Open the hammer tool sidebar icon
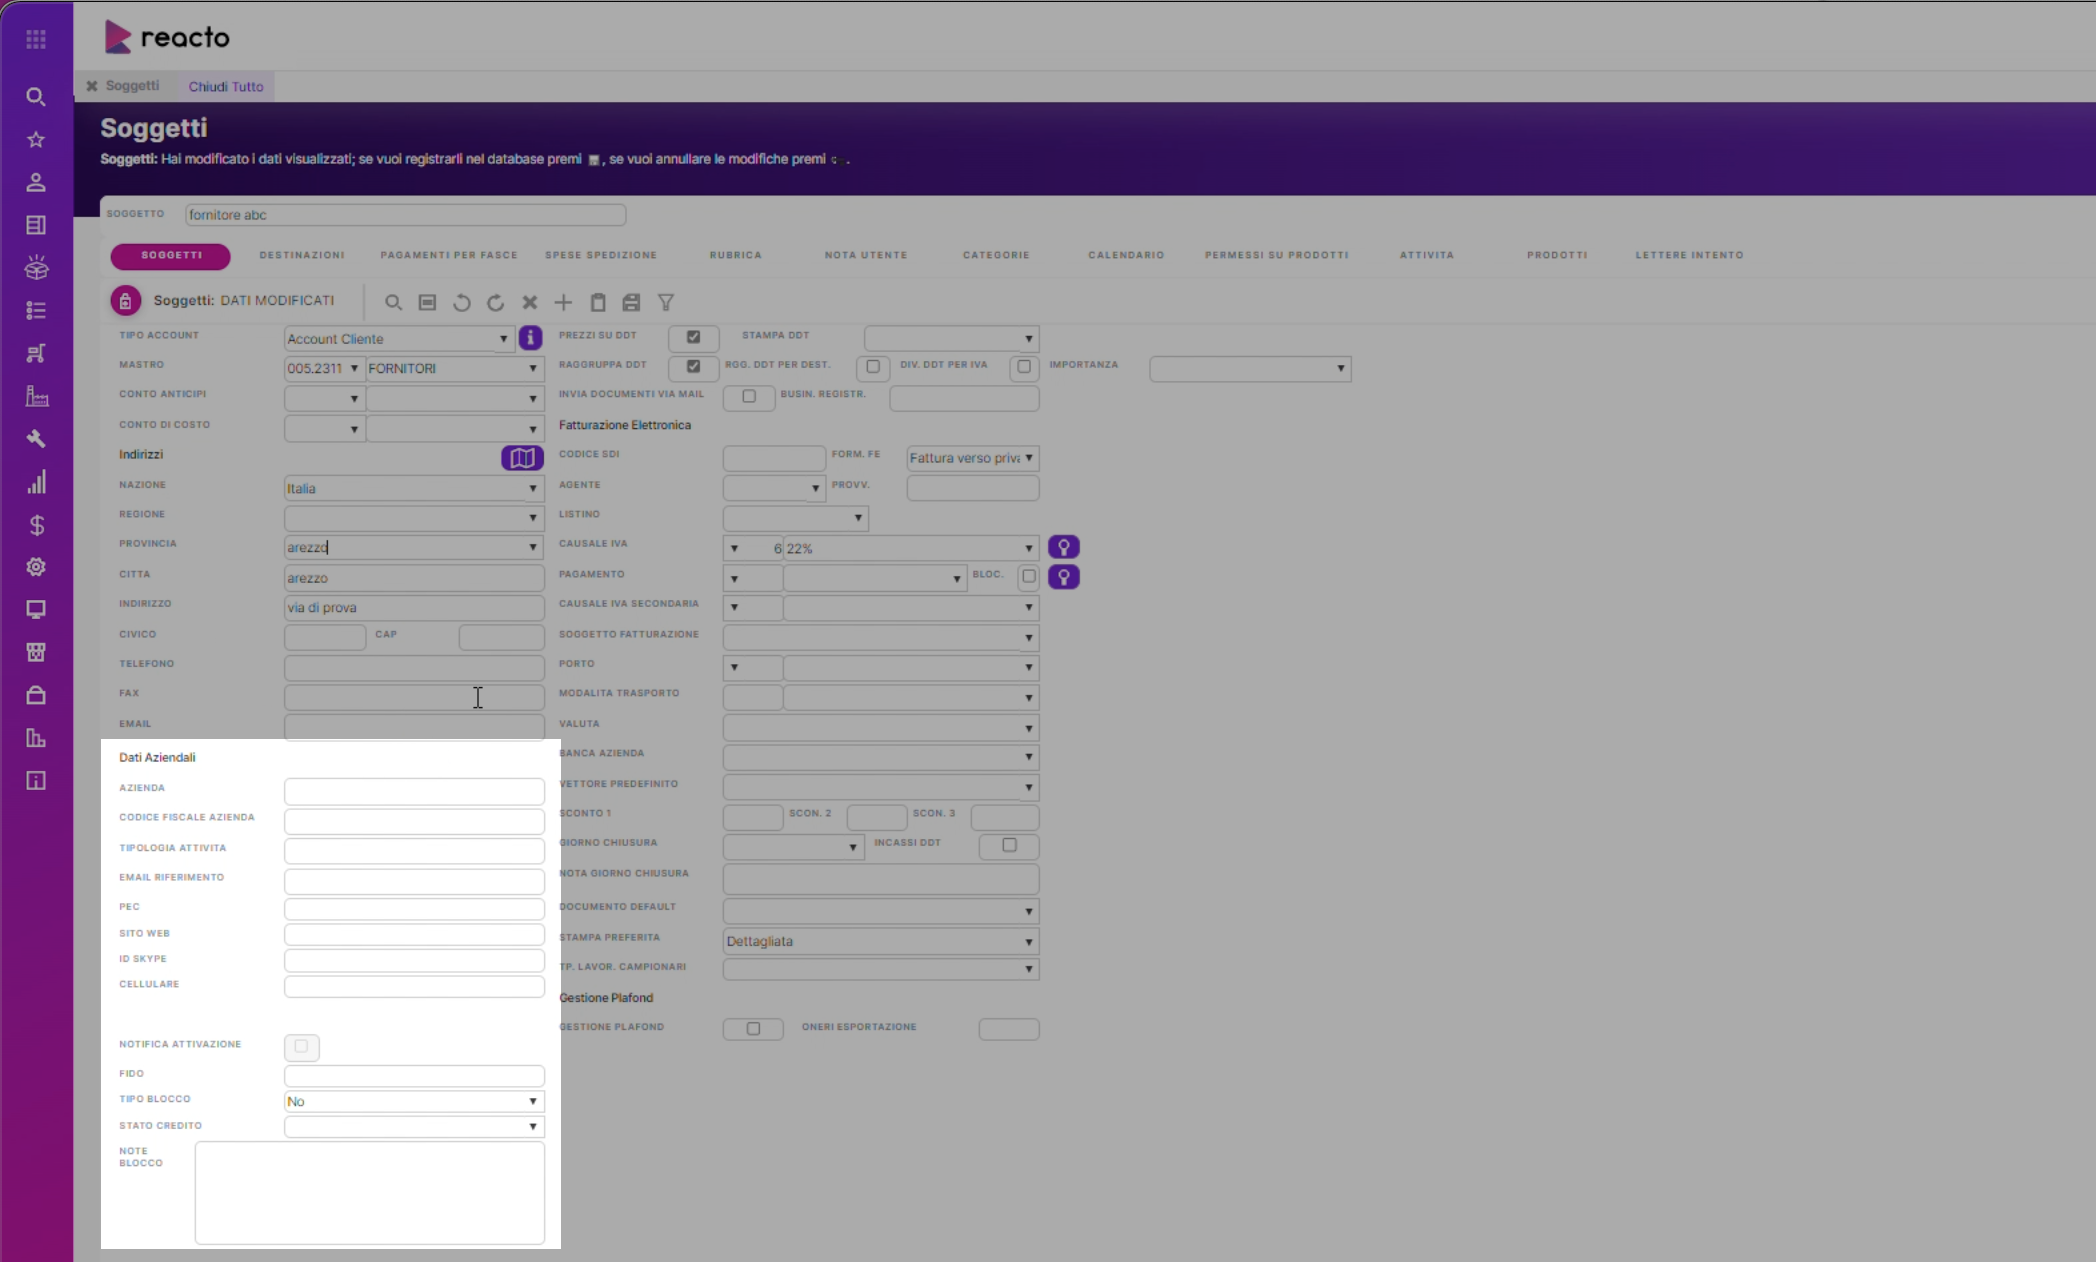This screenshot has width=2096, height=1262. 36,439
